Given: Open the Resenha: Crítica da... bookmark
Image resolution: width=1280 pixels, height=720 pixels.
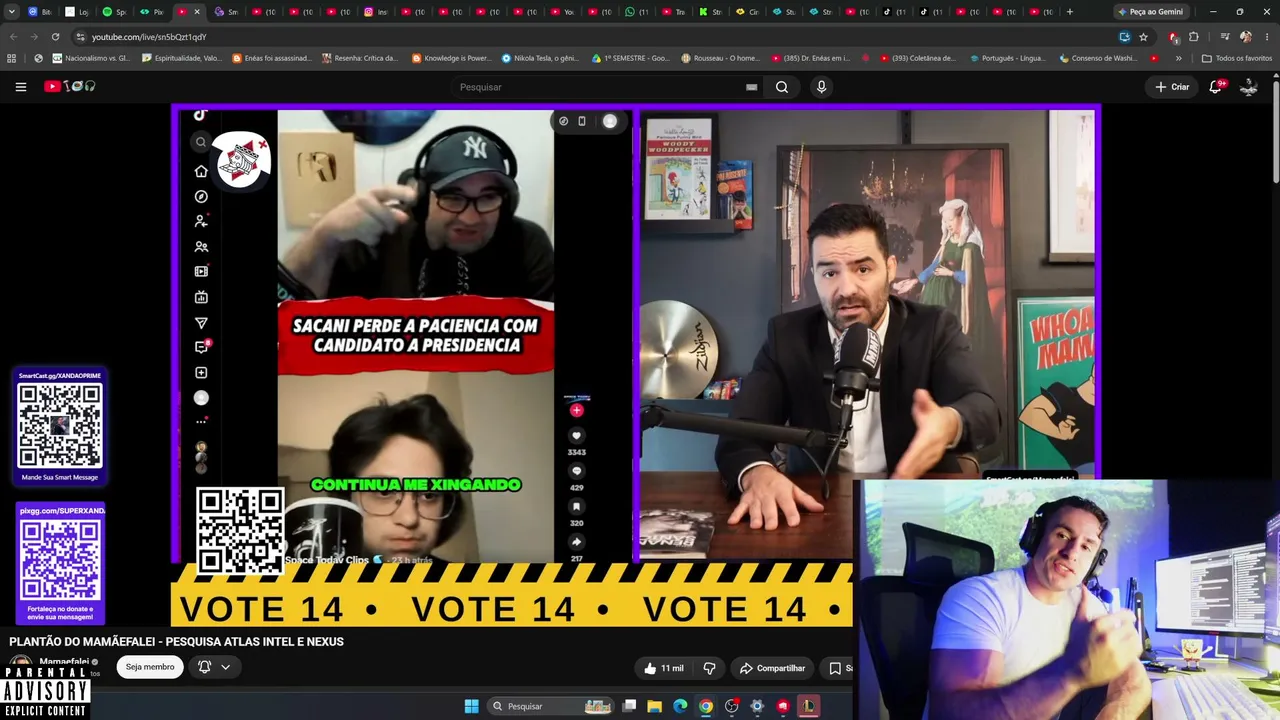Looking at the screenshot, I should pos(360,58).
